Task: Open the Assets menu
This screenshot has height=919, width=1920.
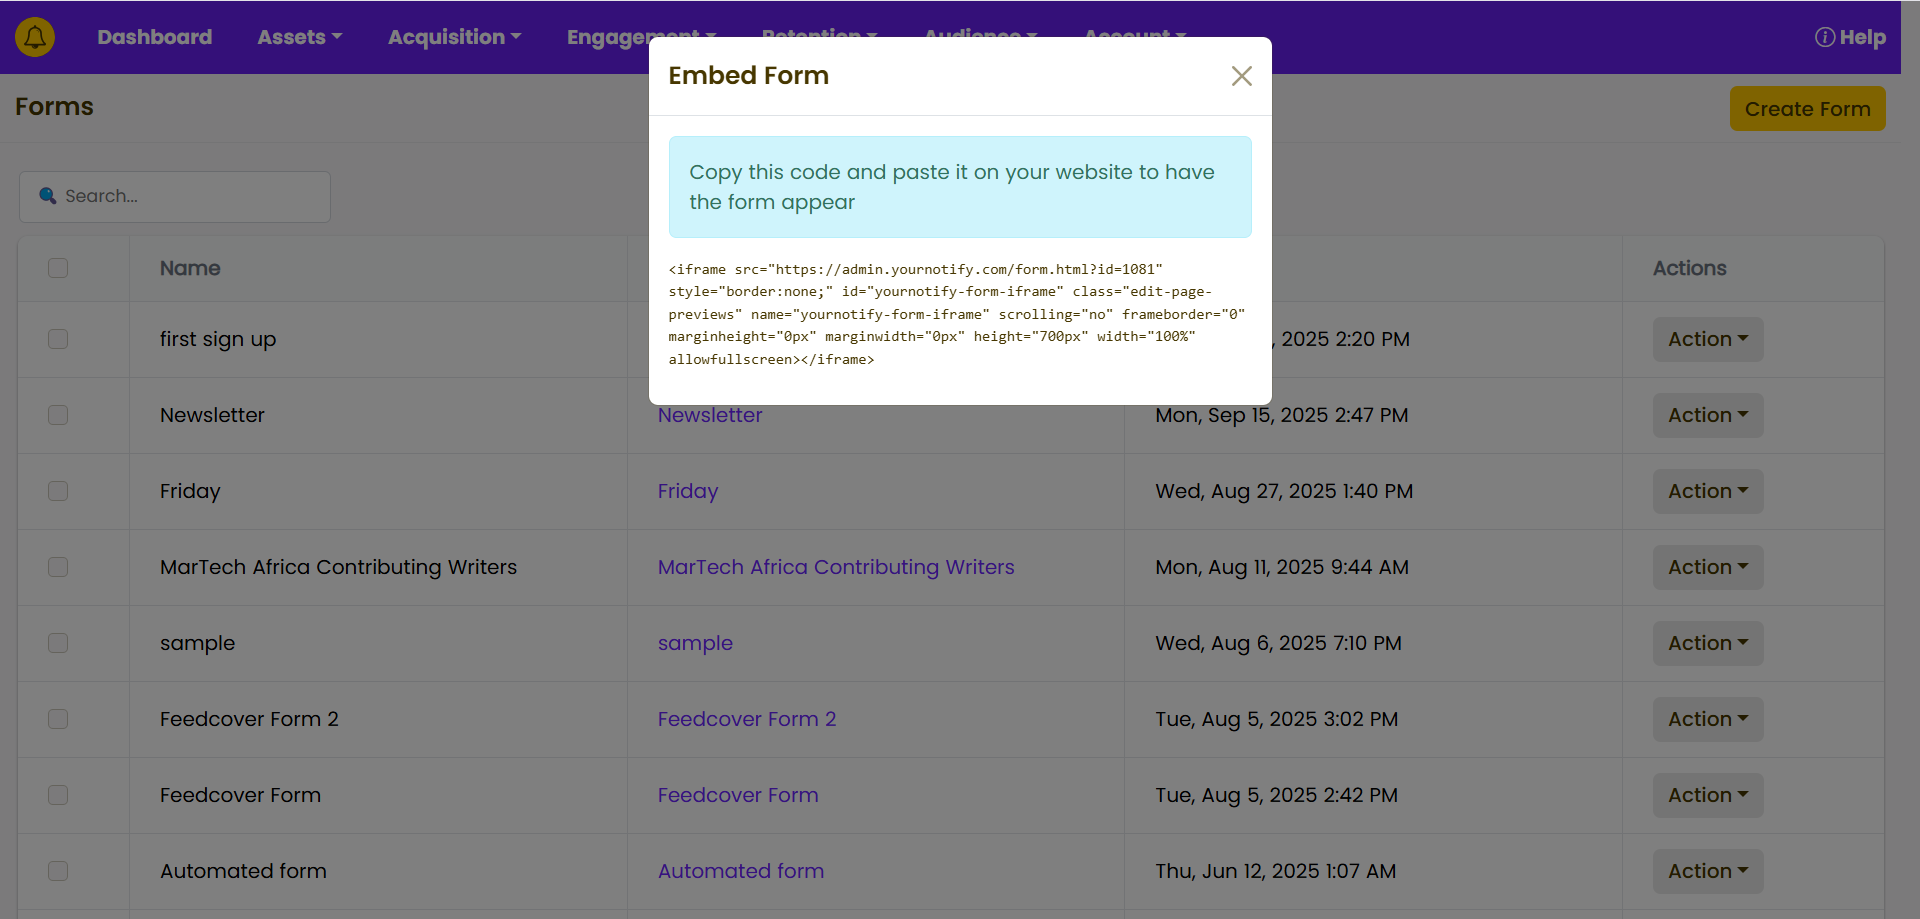Action: click(299, 37)
